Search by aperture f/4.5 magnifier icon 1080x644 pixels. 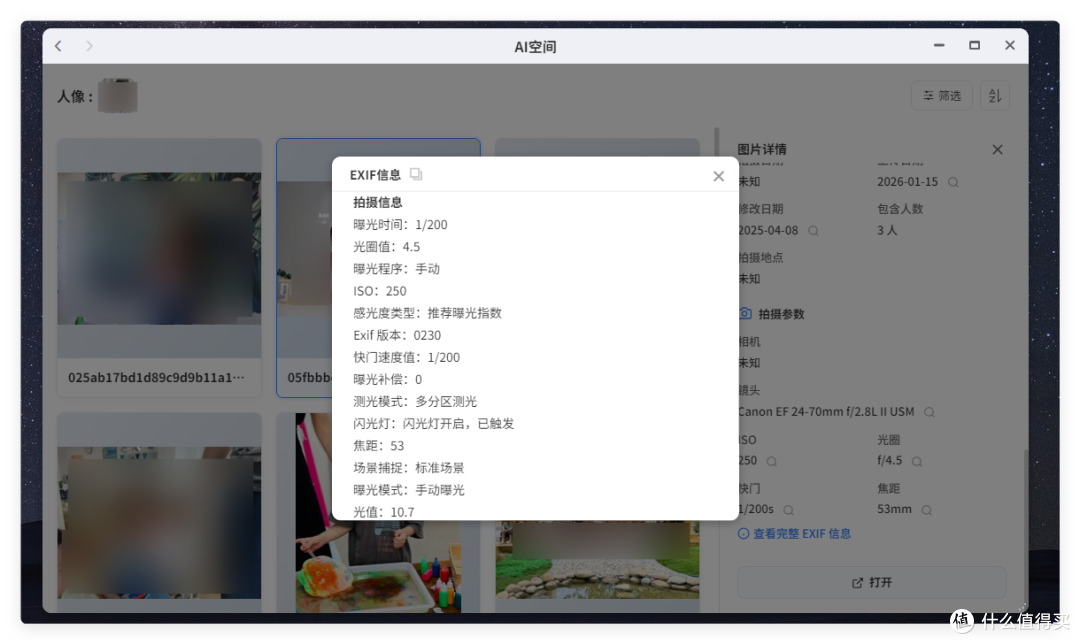coord(917,461)
